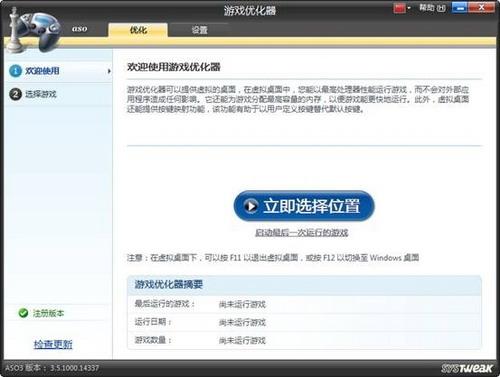
Task: Click the blue info icon beside 欢迎使用
Action: coord(15,71)
